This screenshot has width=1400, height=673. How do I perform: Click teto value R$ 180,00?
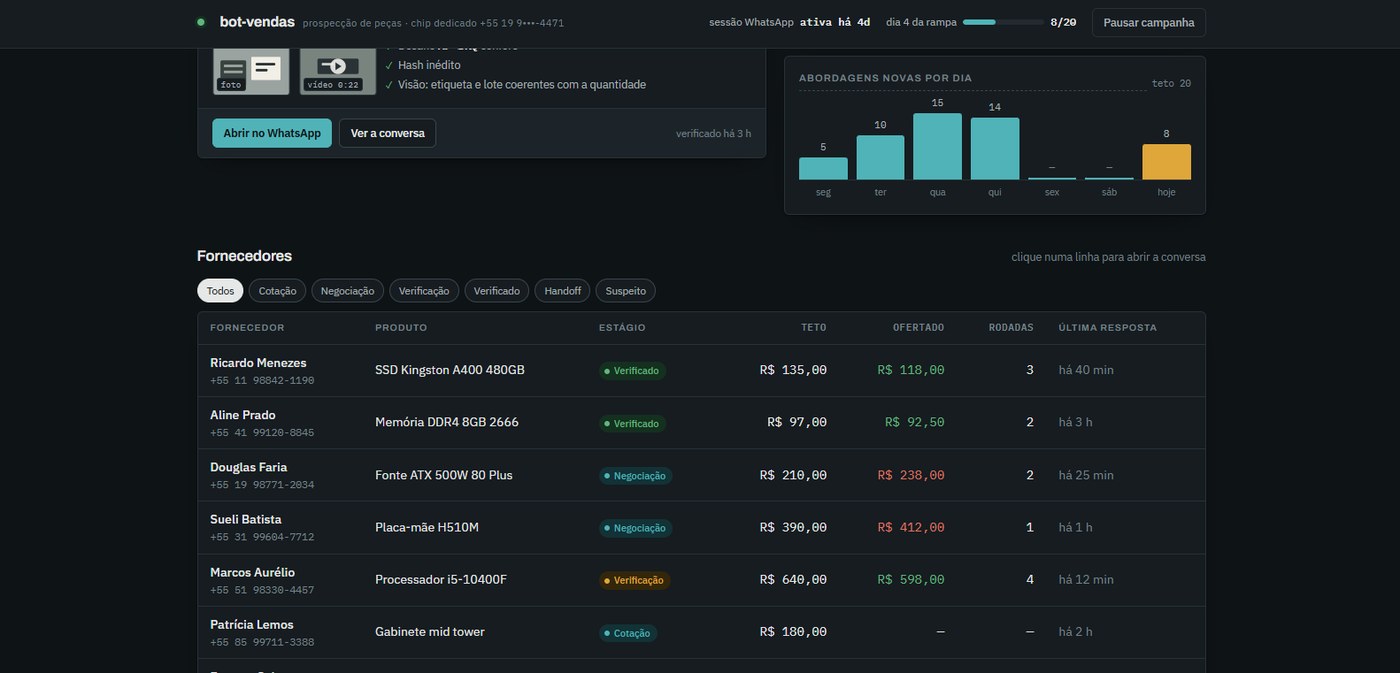(793, 632)
